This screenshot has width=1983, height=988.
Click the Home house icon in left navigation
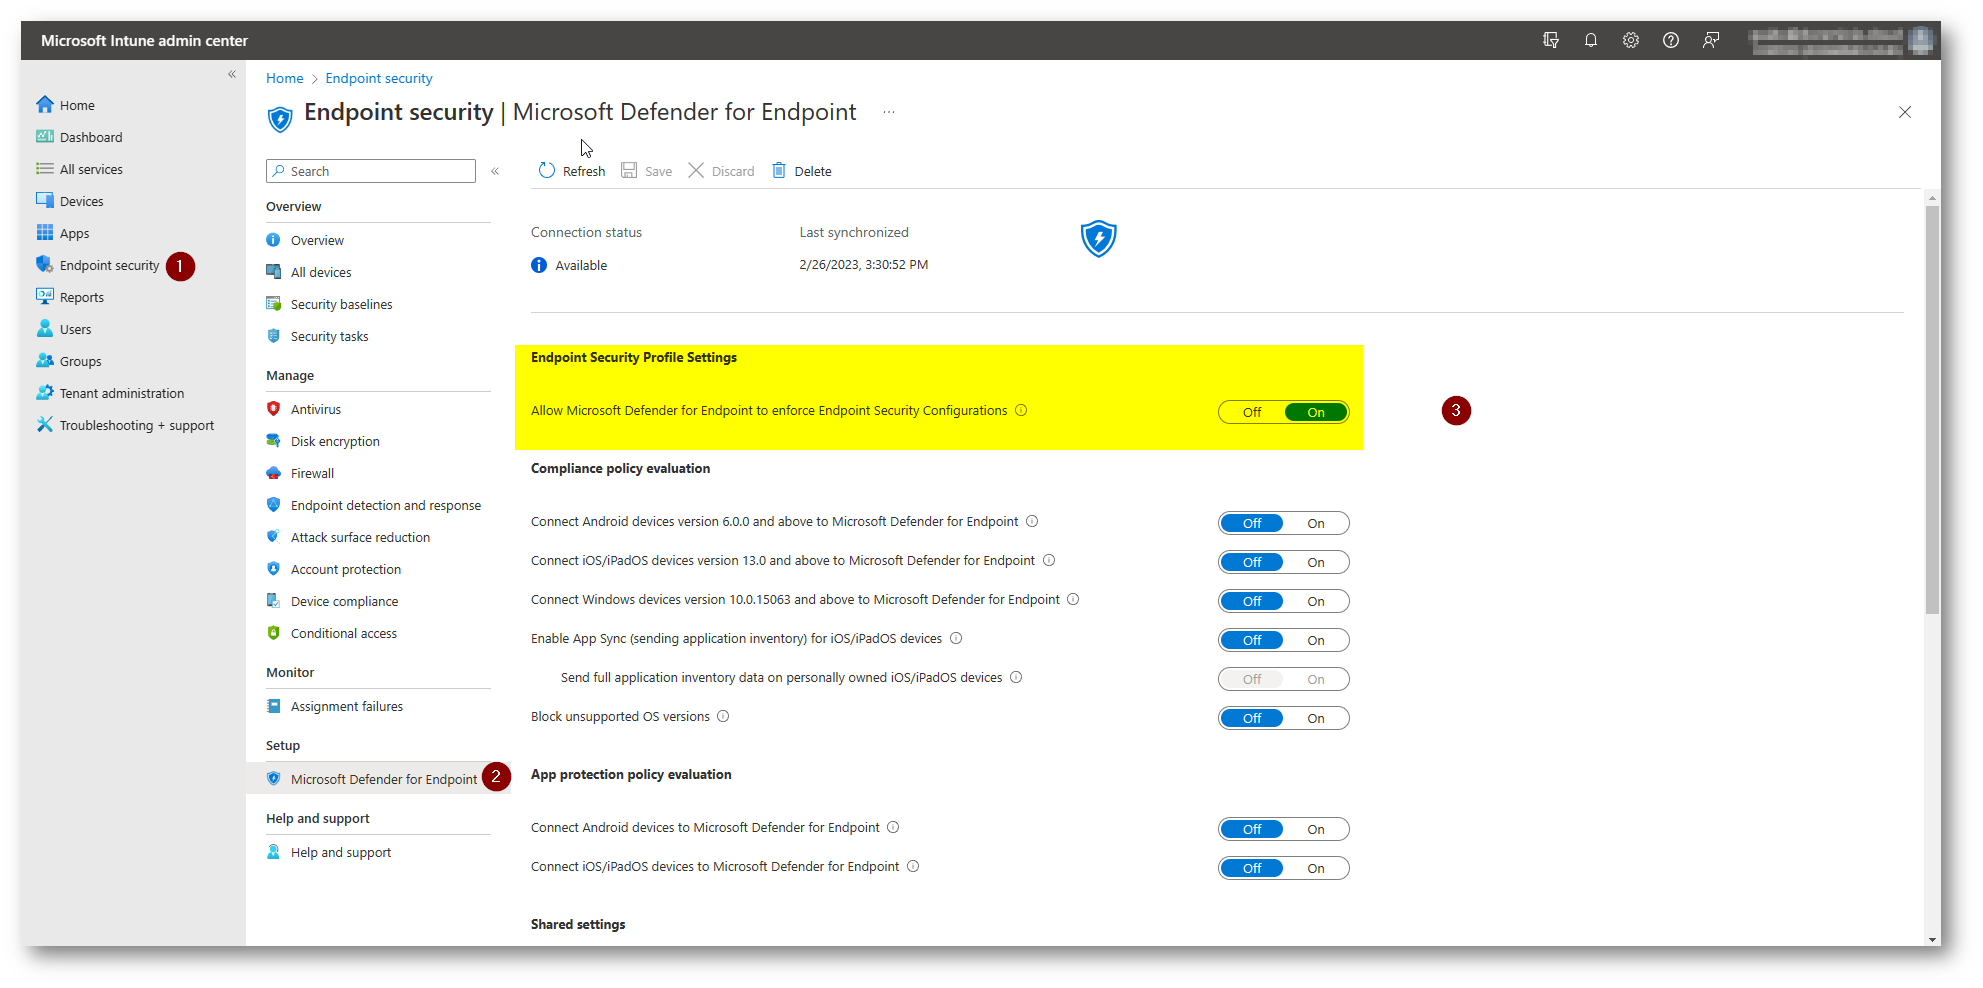click(45, 104)
